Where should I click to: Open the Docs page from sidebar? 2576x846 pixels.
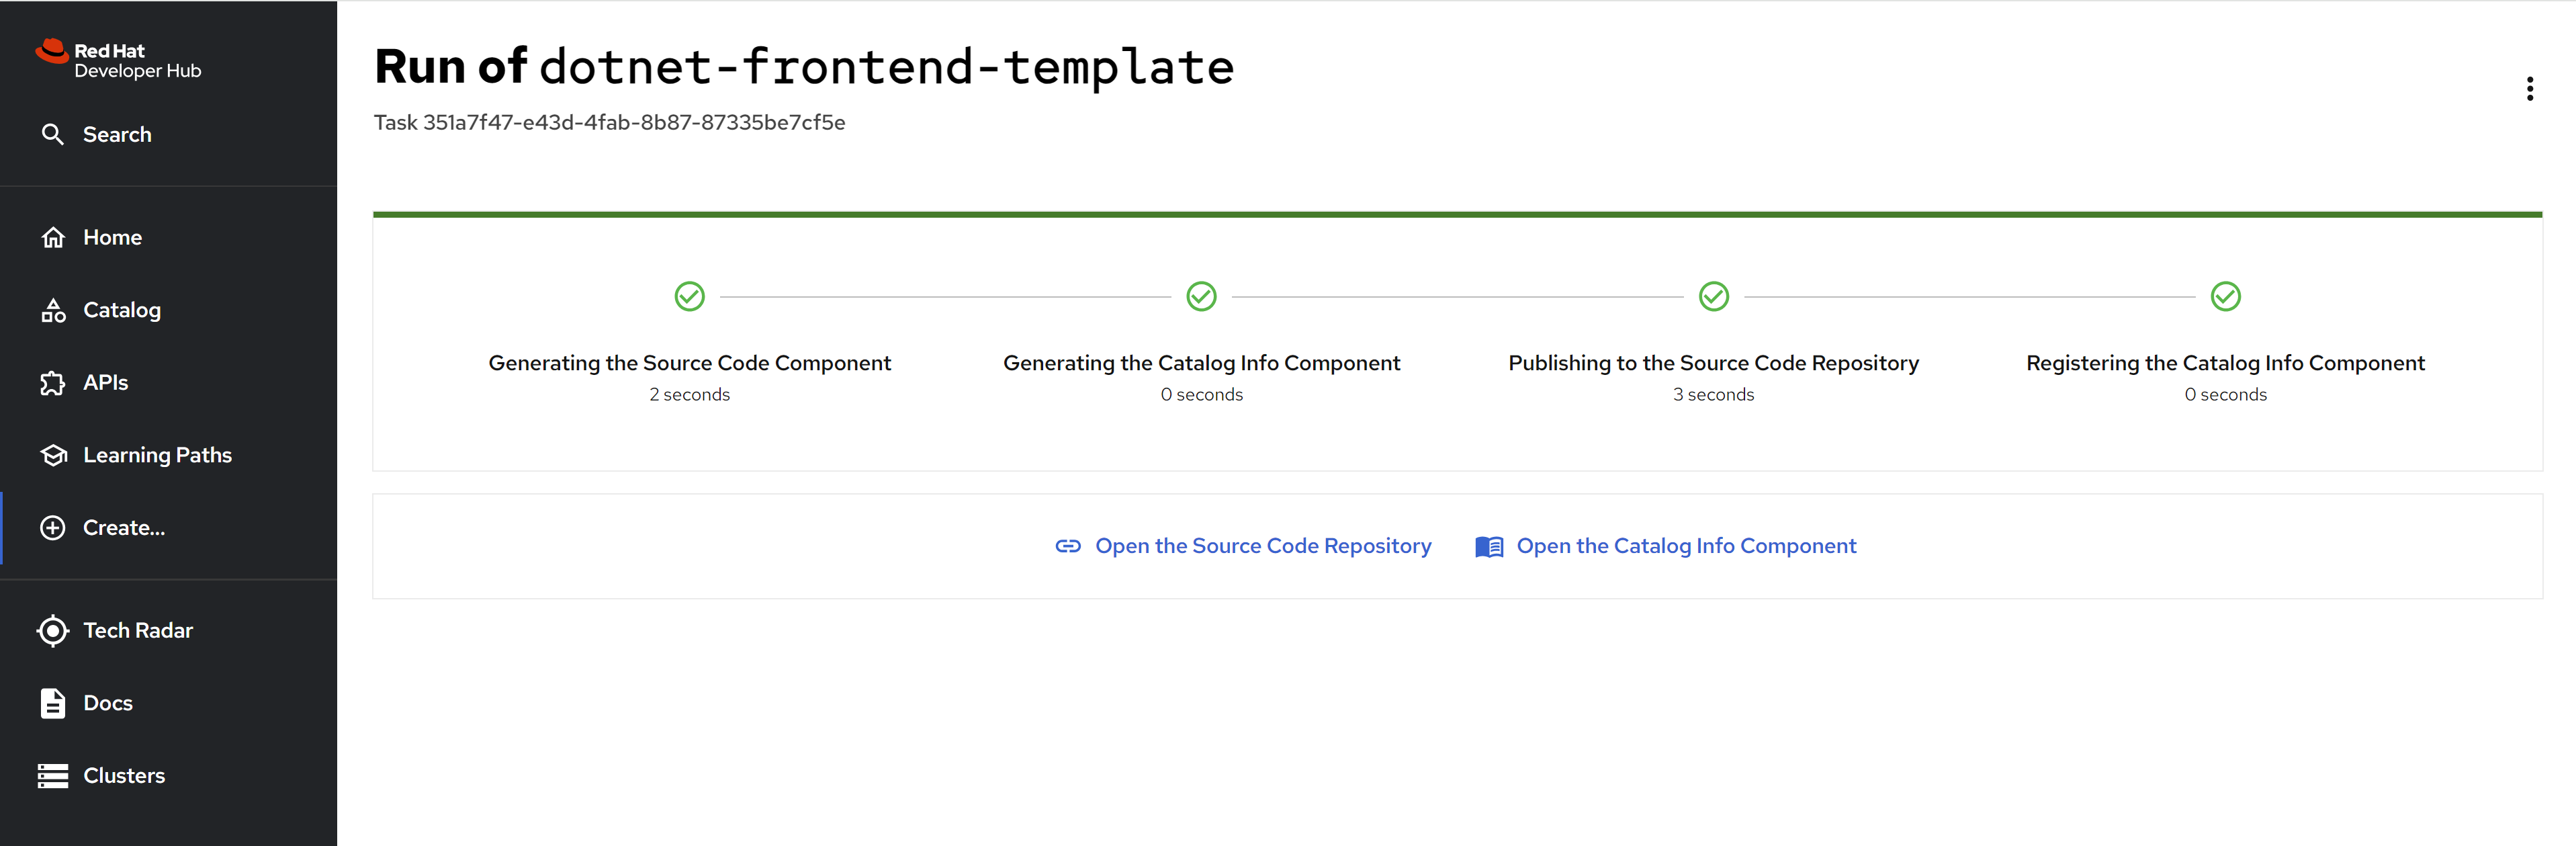107,703
